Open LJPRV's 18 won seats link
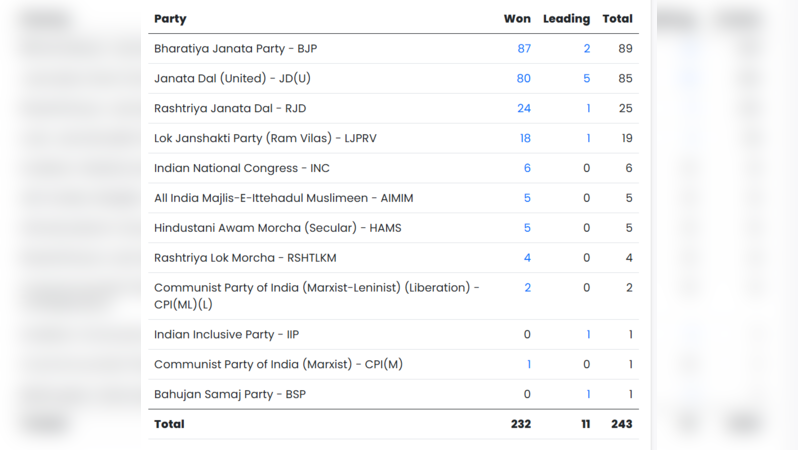Viewport: 798px width, 450px height. click(x=524, y=139)
